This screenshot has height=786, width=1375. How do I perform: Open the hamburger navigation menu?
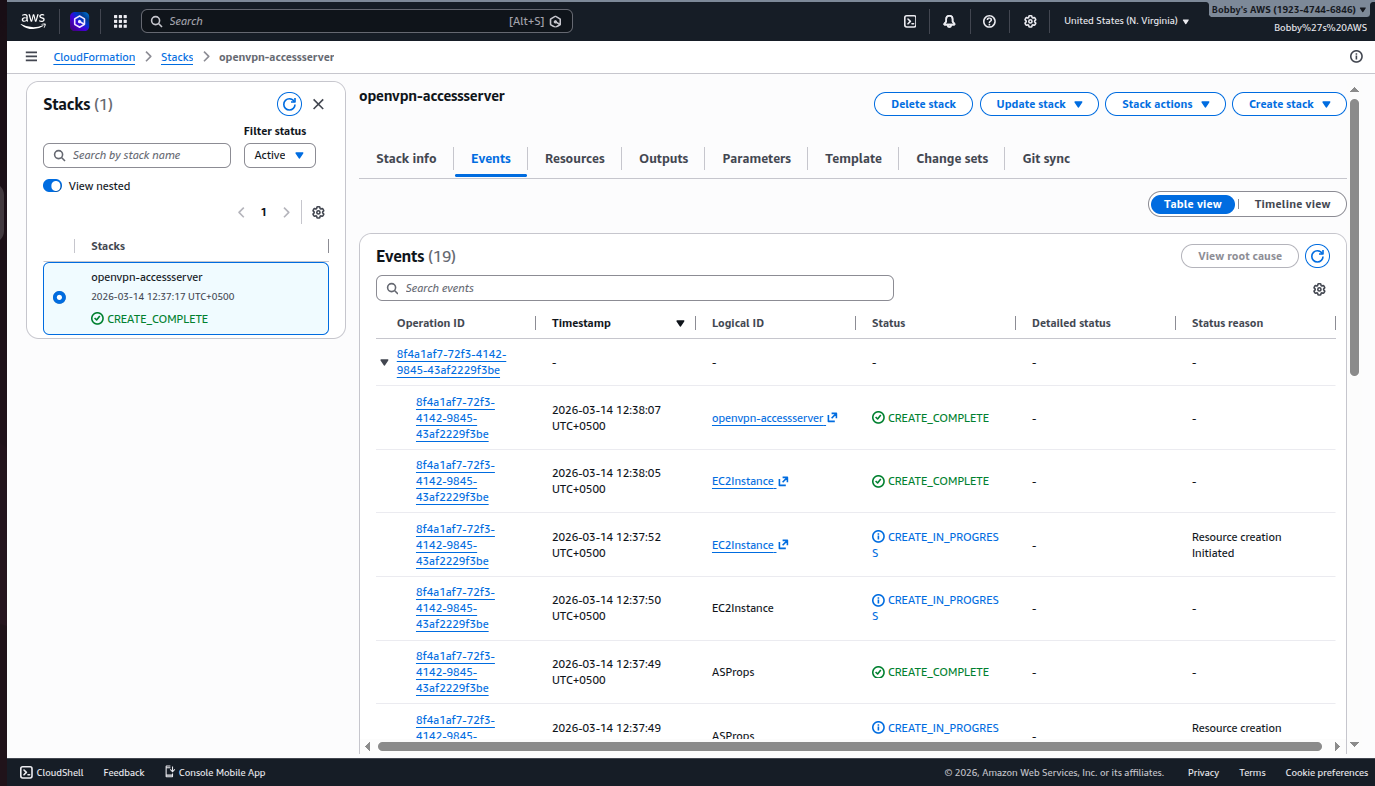click(x=32, y=57)
